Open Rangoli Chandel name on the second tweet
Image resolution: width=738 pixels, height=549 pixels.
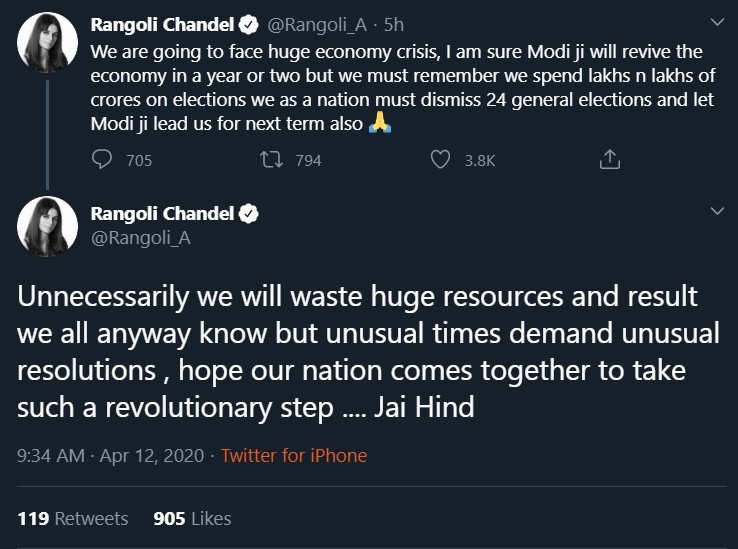(x=161, y=213)
